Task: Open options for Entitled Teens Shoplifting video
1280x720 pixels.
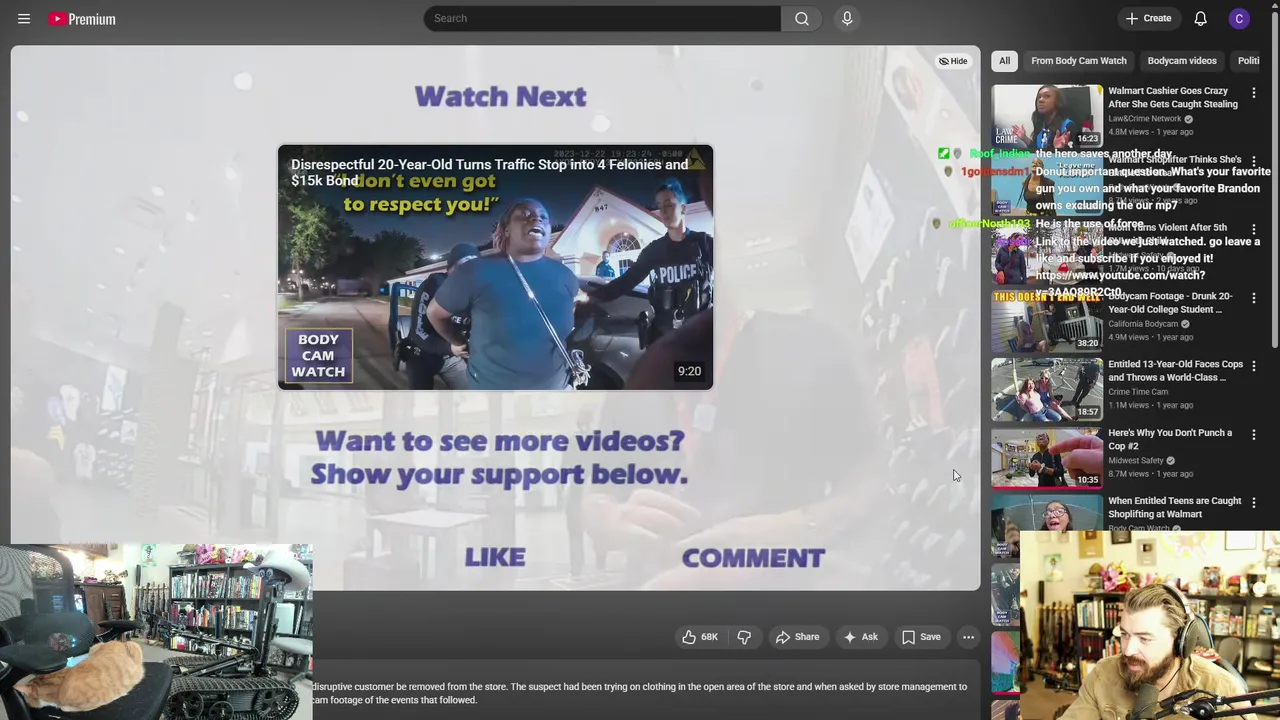Action: point(1254,503)
